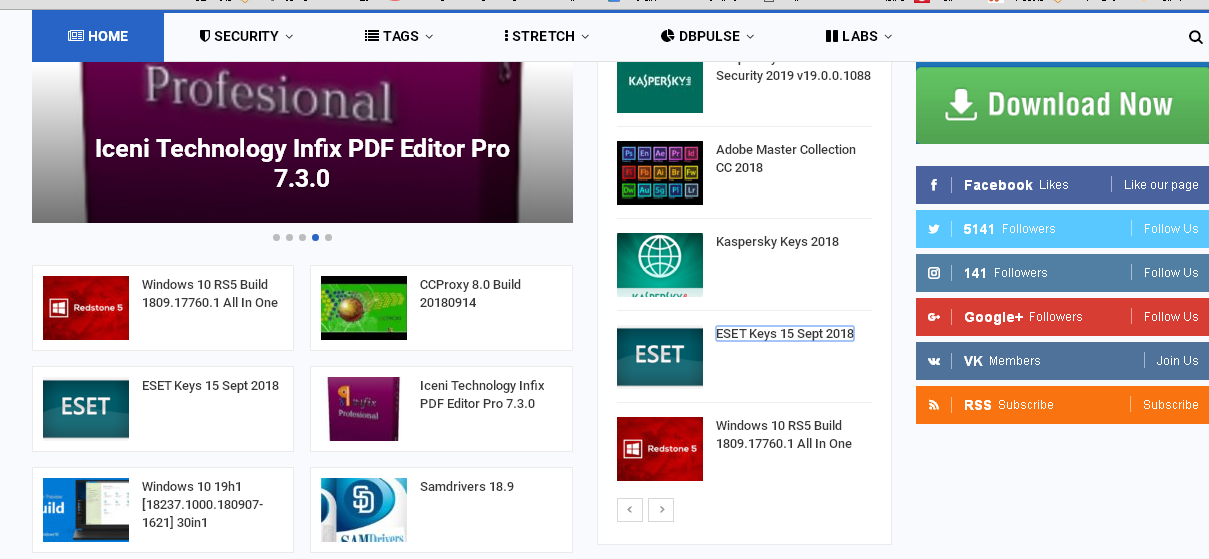Click Join Us on VK bar
The height and width of the screenshot is (559, 1209).
pyautogui.click(x=1177, y=361)
